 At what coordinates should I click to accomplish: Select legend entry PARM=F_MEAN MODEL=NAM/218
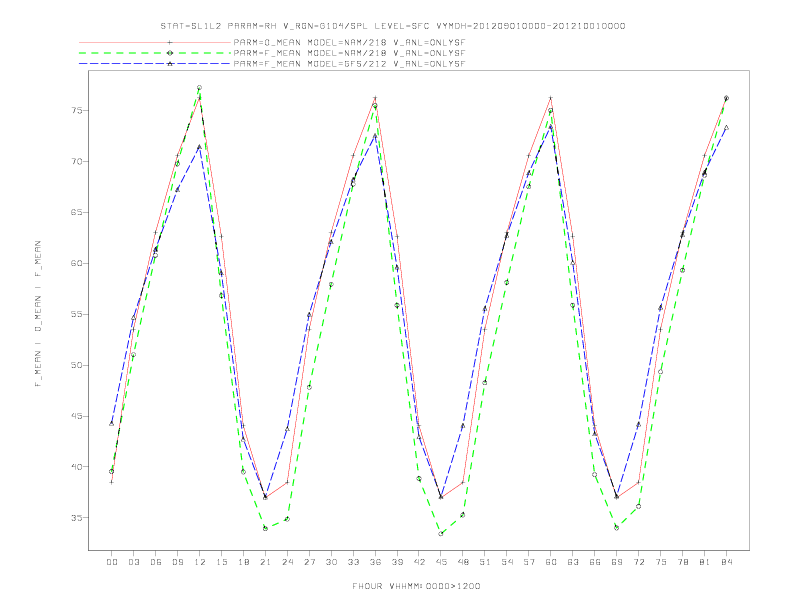(x=349, y=53)
